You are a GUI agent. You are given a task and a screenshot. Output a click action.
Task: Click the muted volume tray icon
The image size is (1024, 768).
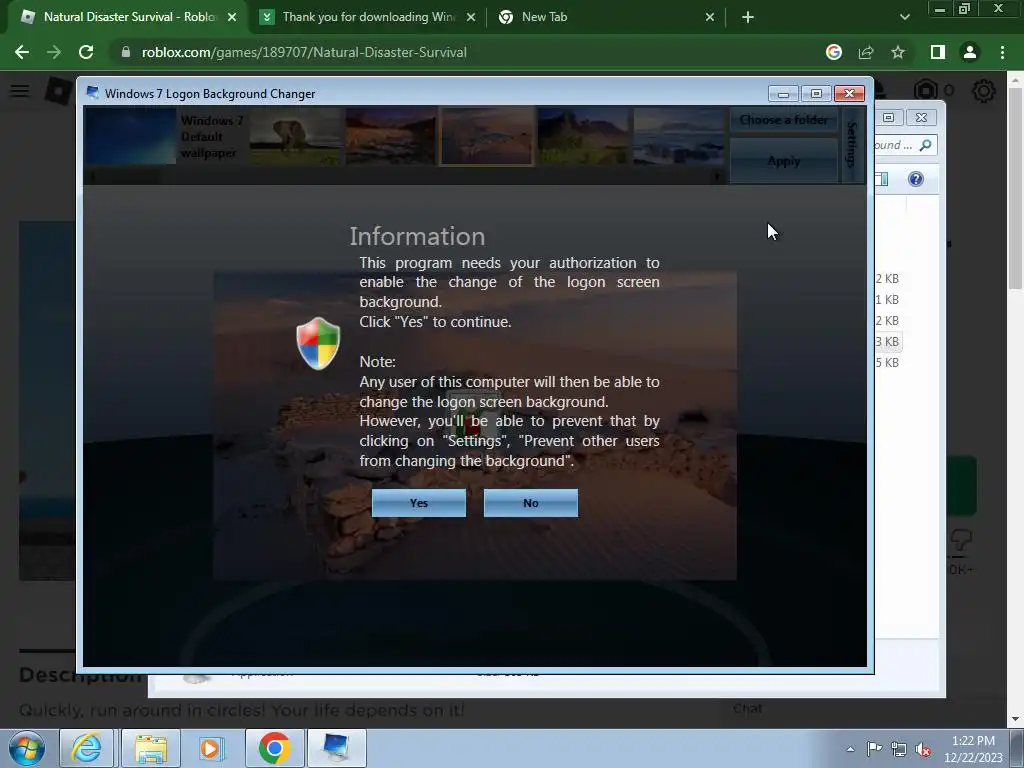click(x=923, y=749)
